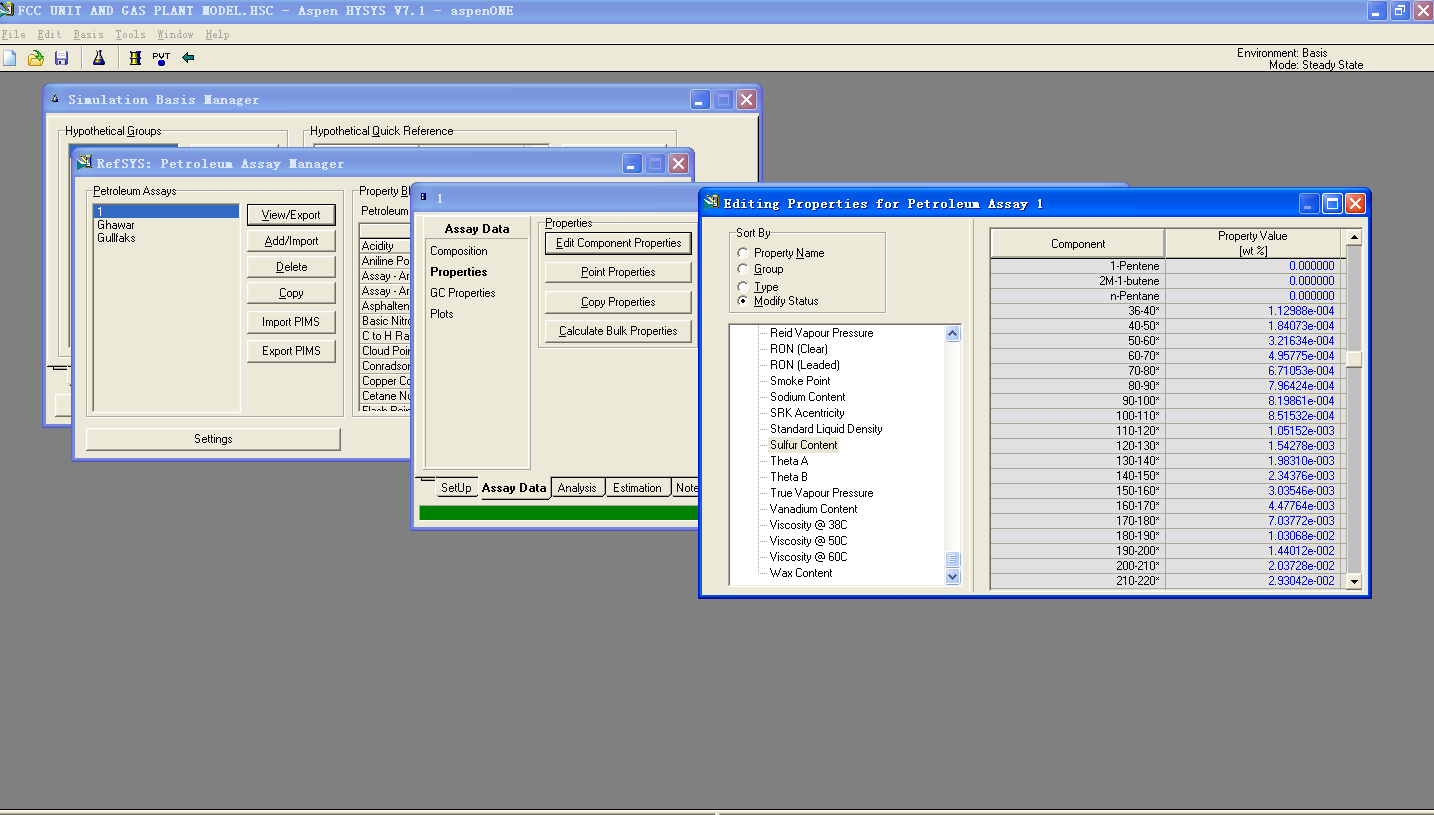Viewport: 1434px width, 815px height.
Task: Select the Type sort option
Action: pyautogui.click(x=742, y=287)
